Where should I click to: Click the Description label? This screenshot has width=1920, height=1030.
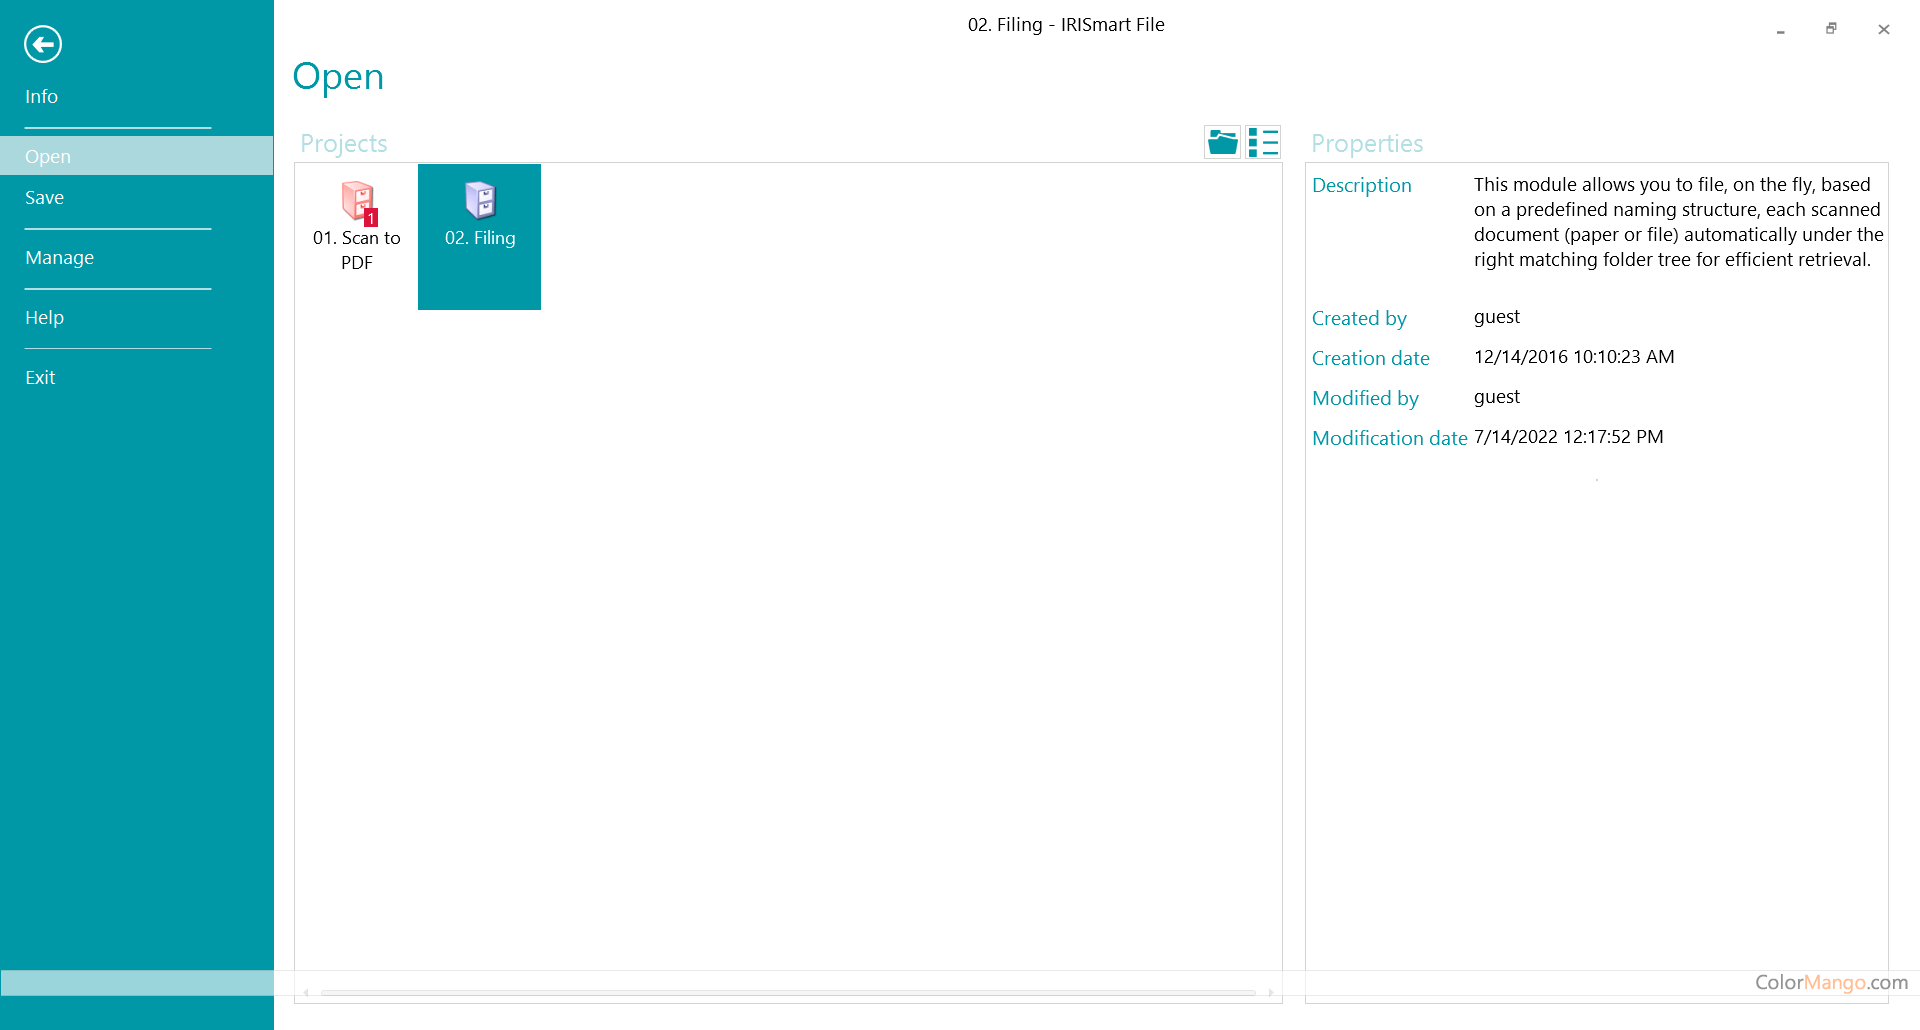click(x=1361, y=185)
